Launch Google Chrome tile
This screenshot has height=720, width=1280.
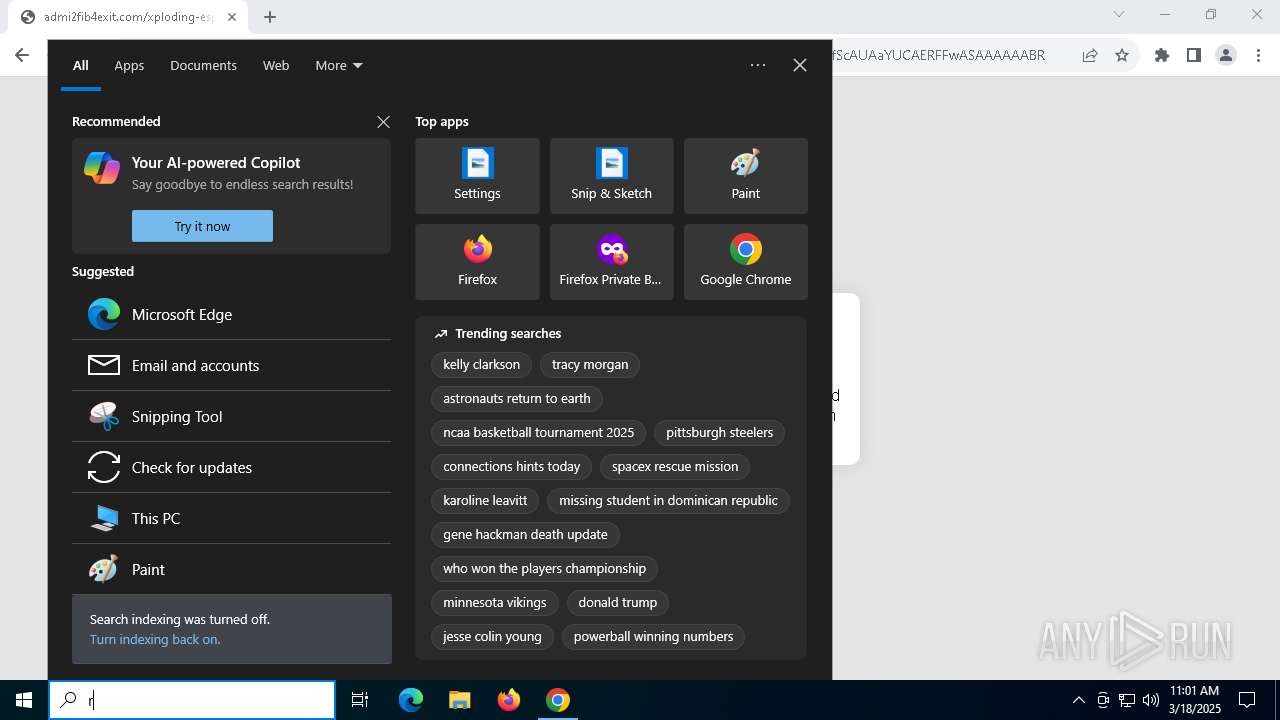pyautogui.click(x=745, y=262)
